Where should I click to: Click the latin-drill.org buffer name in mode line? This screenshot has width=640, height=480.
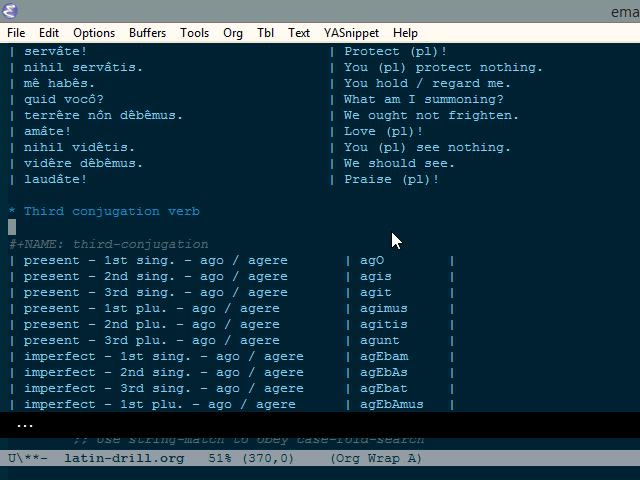coord(124,458)
